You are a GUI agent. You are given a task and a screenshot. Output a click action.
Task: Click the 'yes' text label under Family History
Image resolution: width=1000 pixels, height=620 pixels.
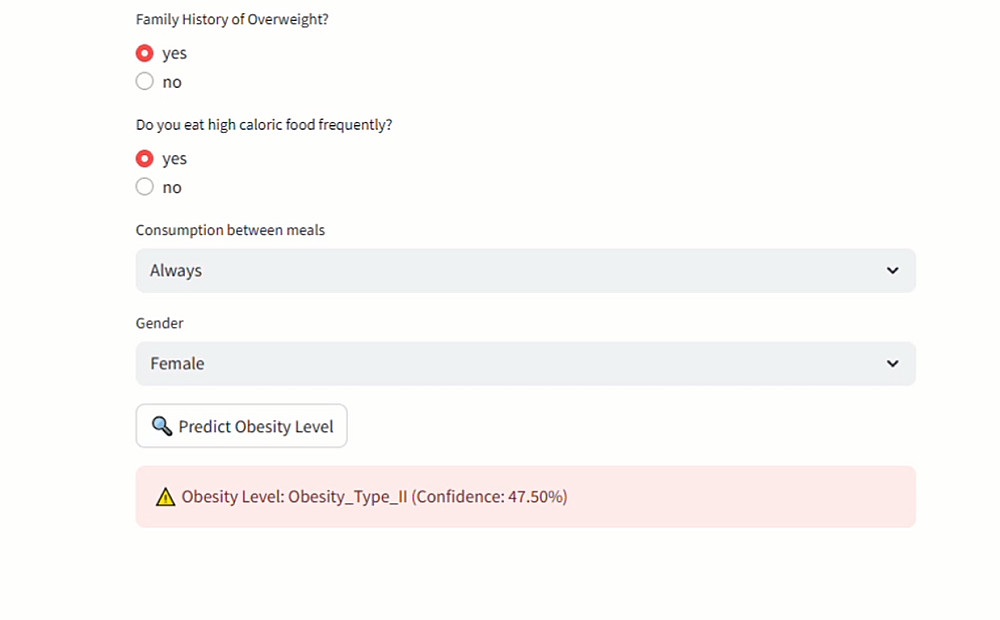pos(174,54)
